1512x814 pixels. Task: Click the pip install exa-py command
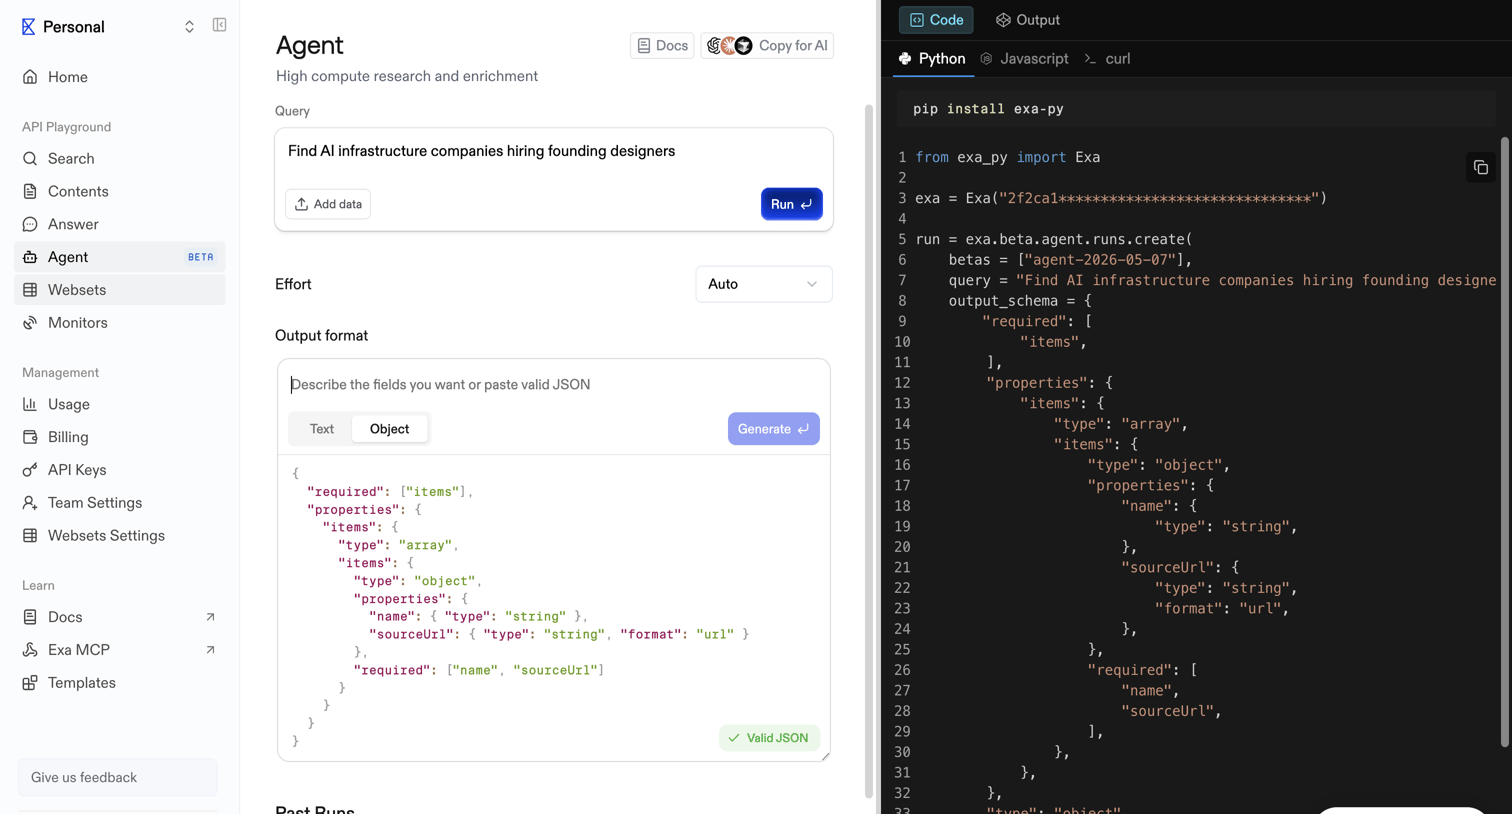tap(988, 109)
